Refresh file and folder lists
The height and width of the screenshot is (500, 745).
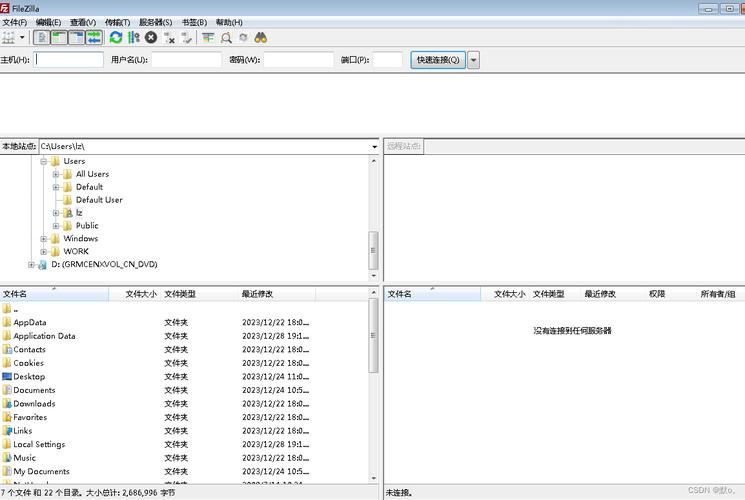point(115,38)
